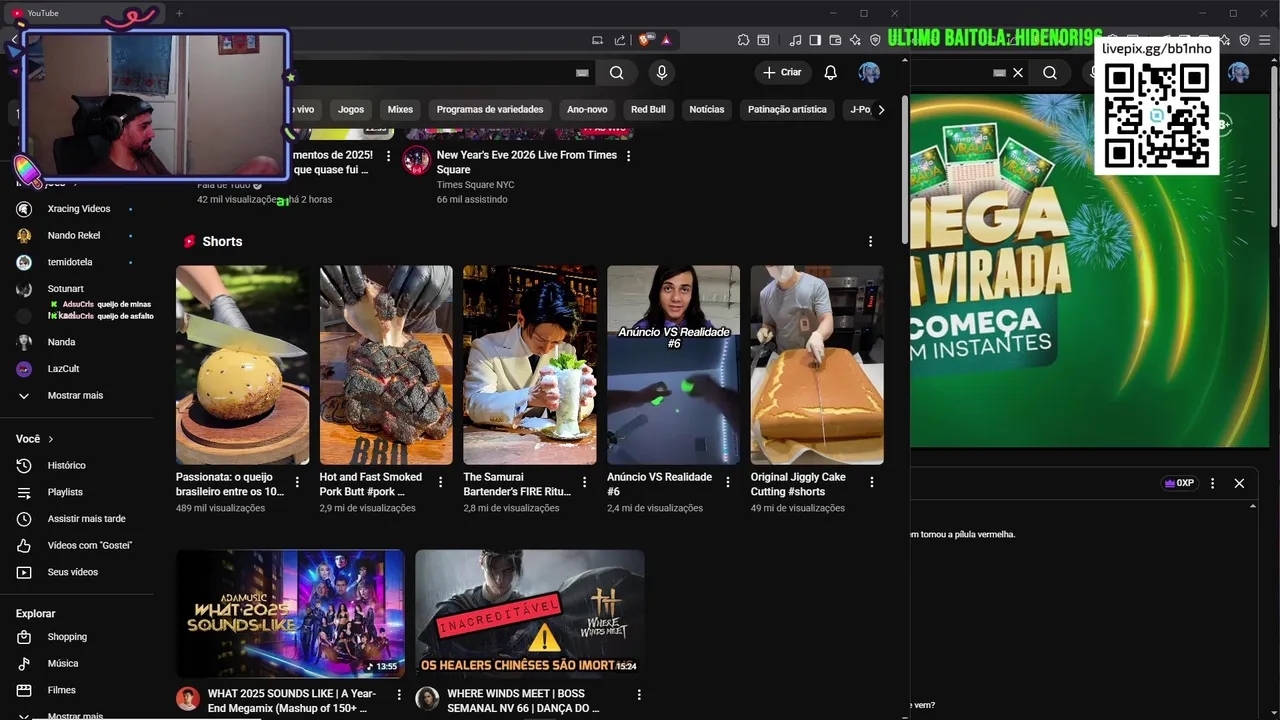Screen dimensions: 1280x720
Task: Select the Mixes filter chip
Action: pos(400,110)
